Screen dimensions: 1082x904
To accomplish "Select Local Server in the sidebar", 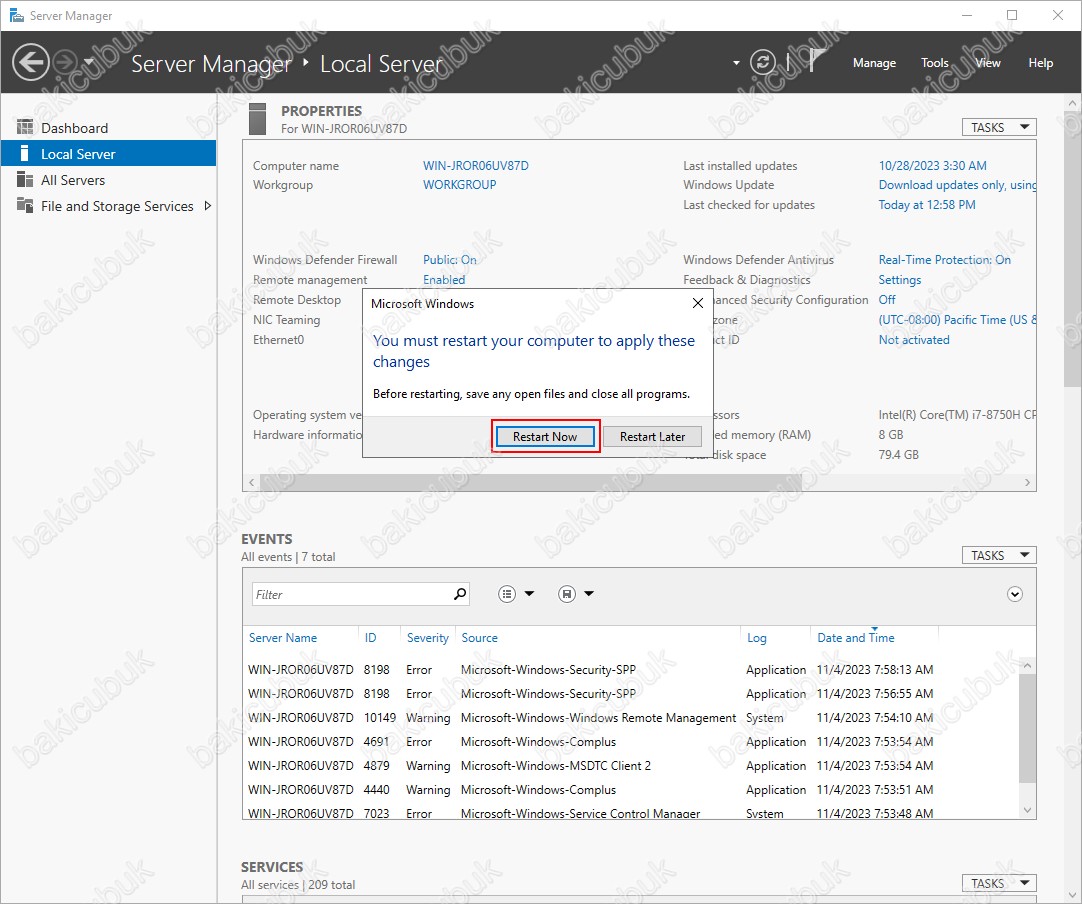I will (108, 154).
